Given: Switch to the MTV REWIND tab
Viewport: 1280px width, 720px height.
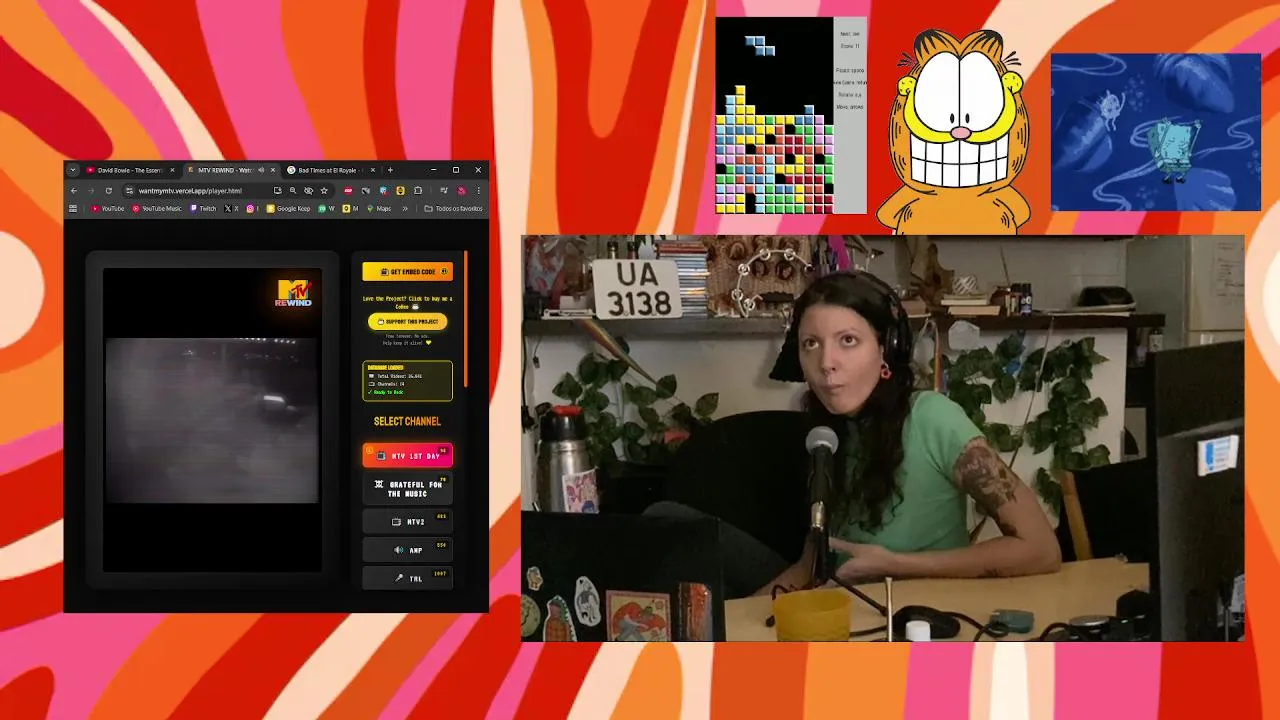Looking at the screenshot, I should pos(230,170).
